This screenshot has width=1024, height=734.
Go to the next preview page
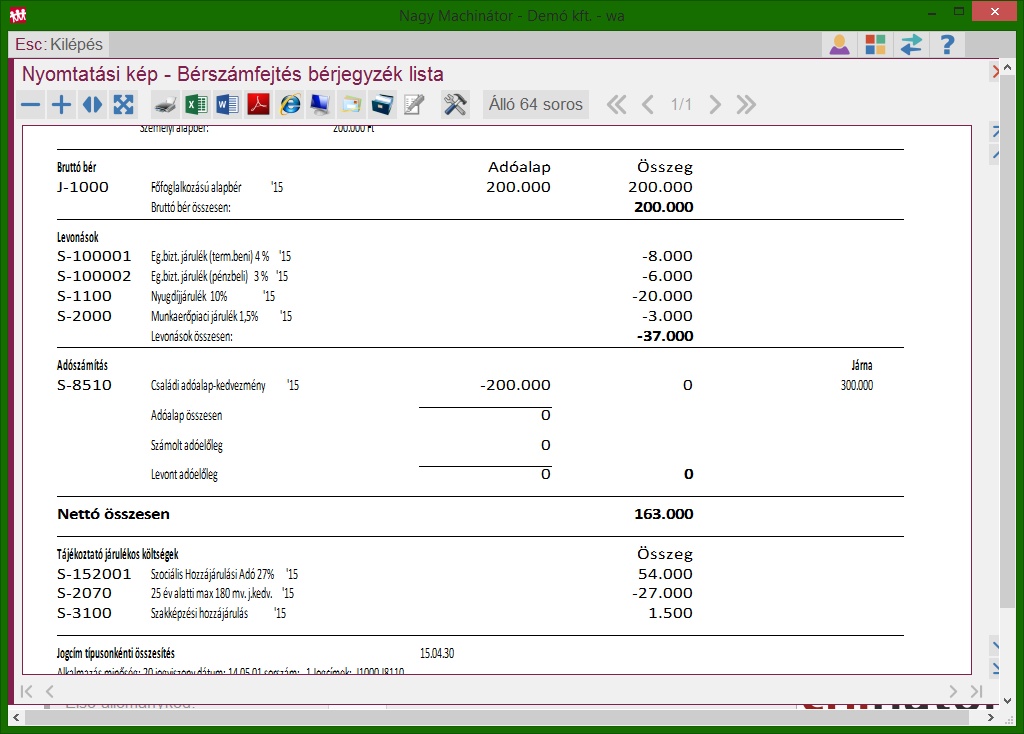(x=714, y=105)
